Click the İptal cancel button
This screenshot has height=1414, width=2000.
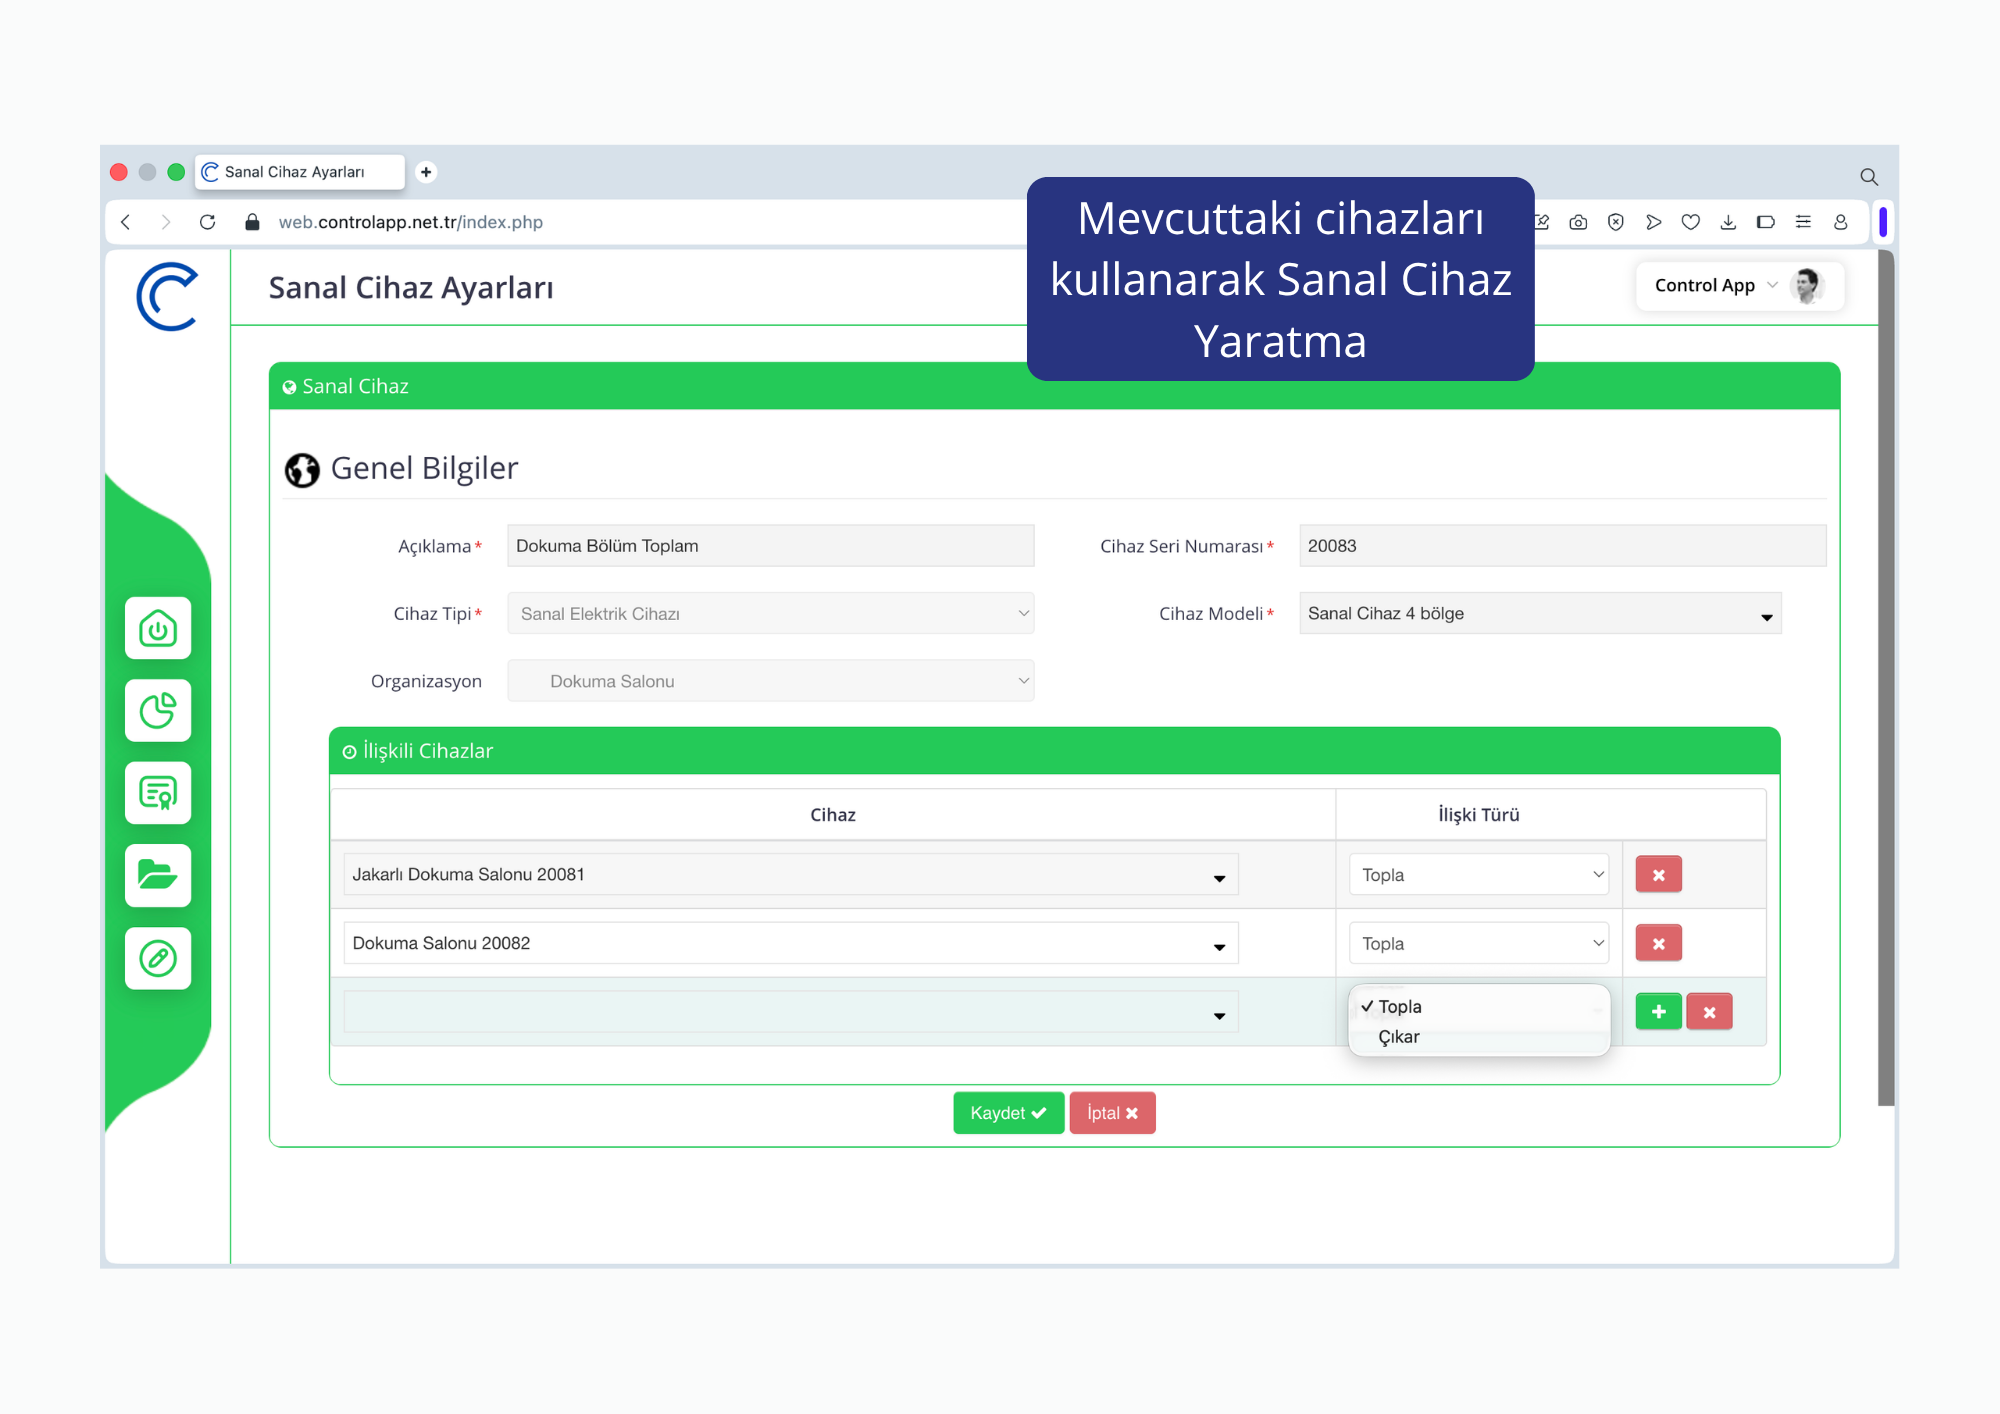click(x=1112, y=1113)
